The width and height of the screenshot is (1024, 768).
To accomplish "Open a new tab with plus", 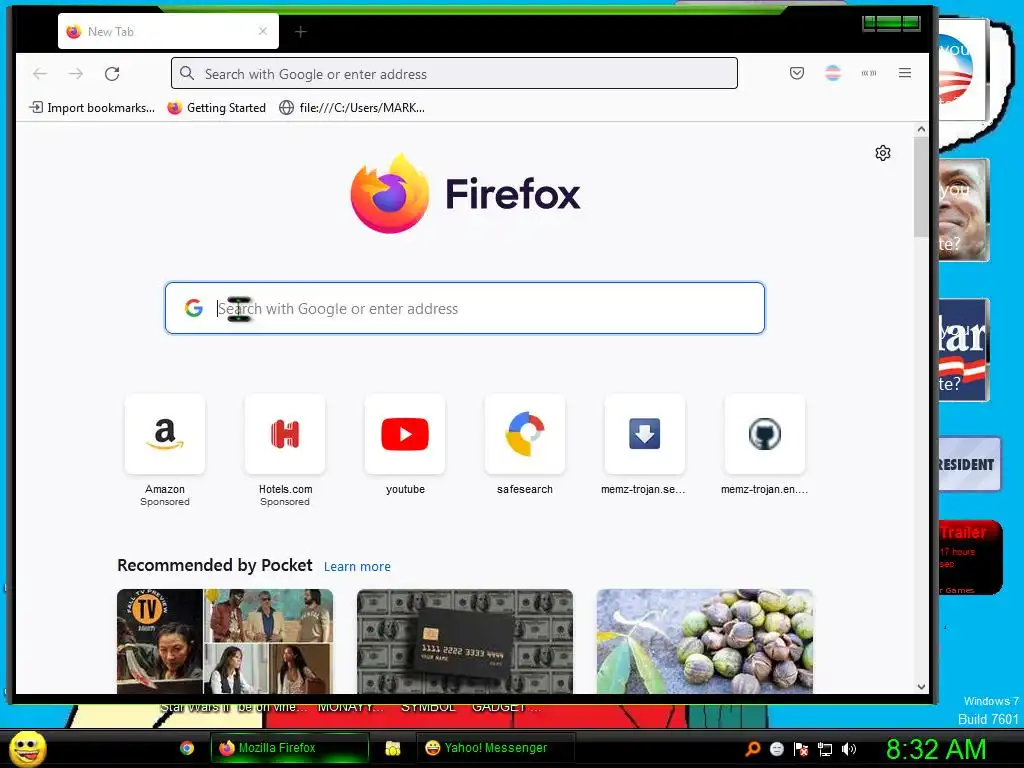I will tap(300, 31).
